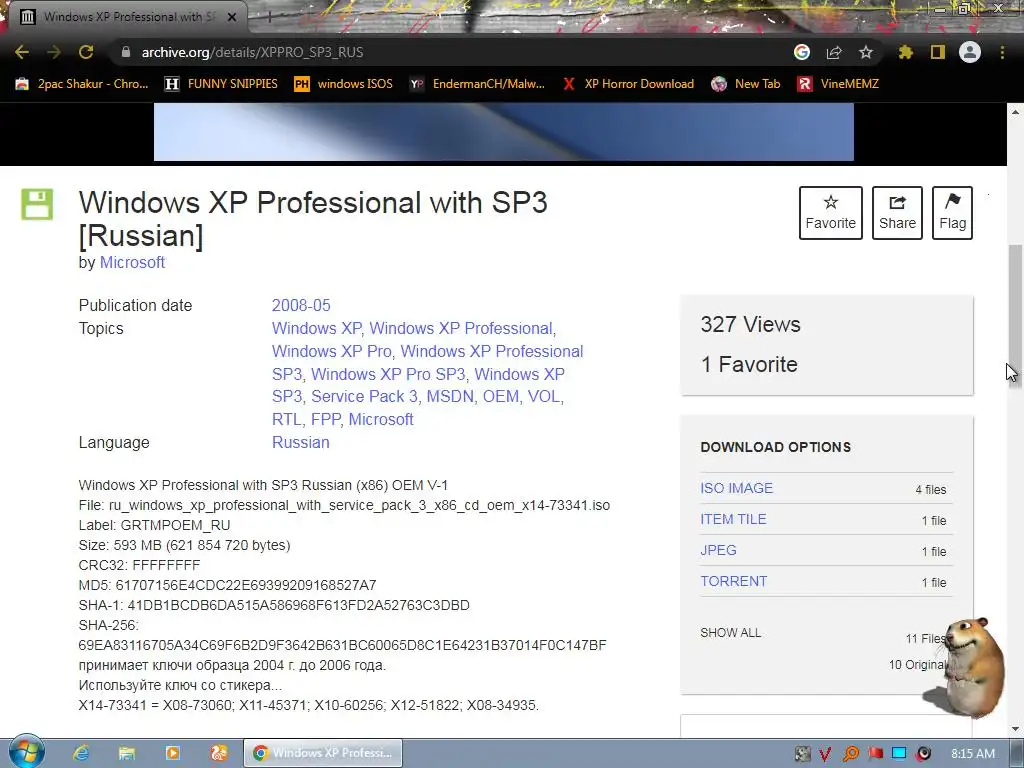Click the blue monitor tray icon
Screen dimensions: 1024x768
[x=899, y=754]
